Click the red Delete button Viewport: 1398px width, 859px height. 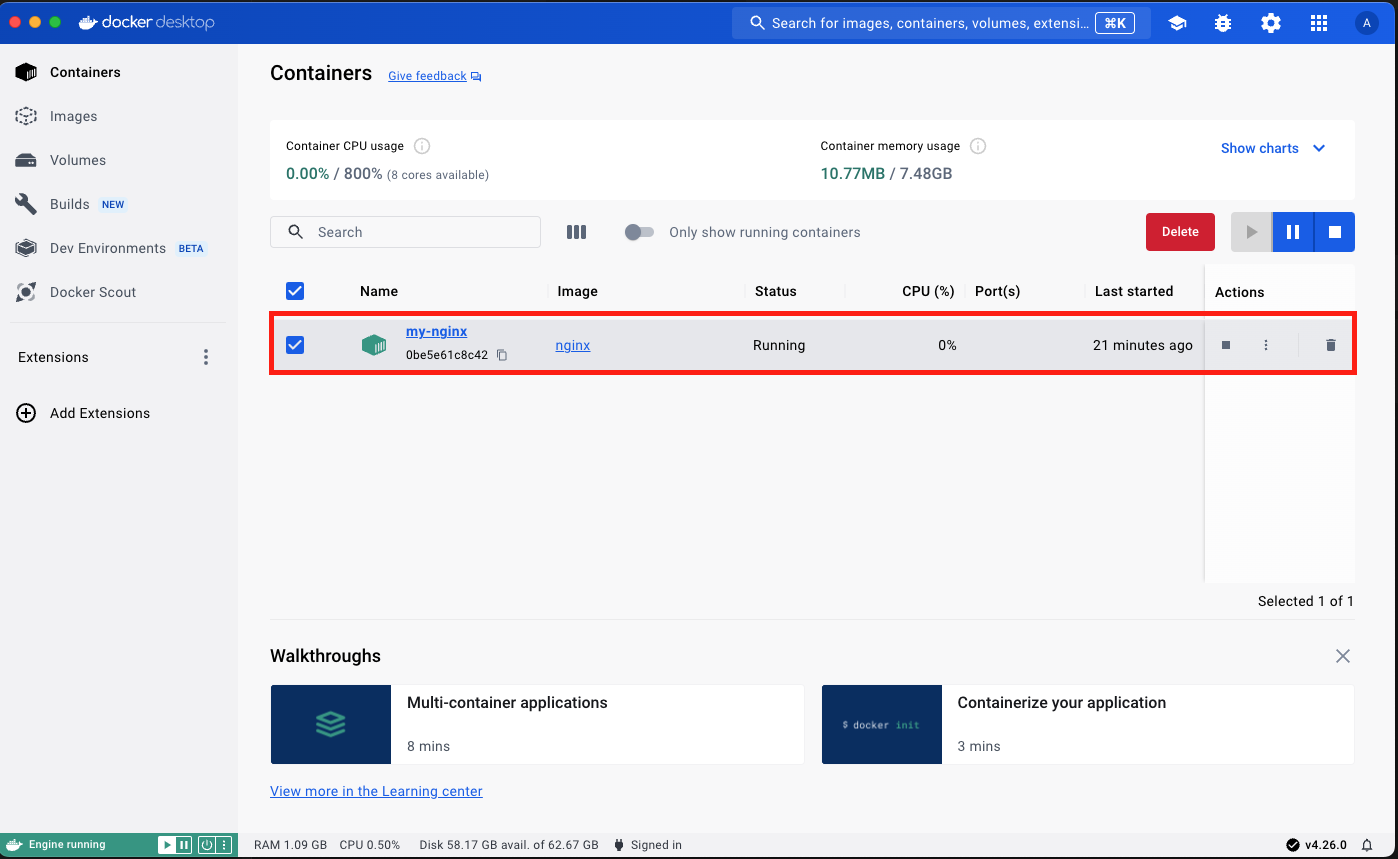[1180, 232]
